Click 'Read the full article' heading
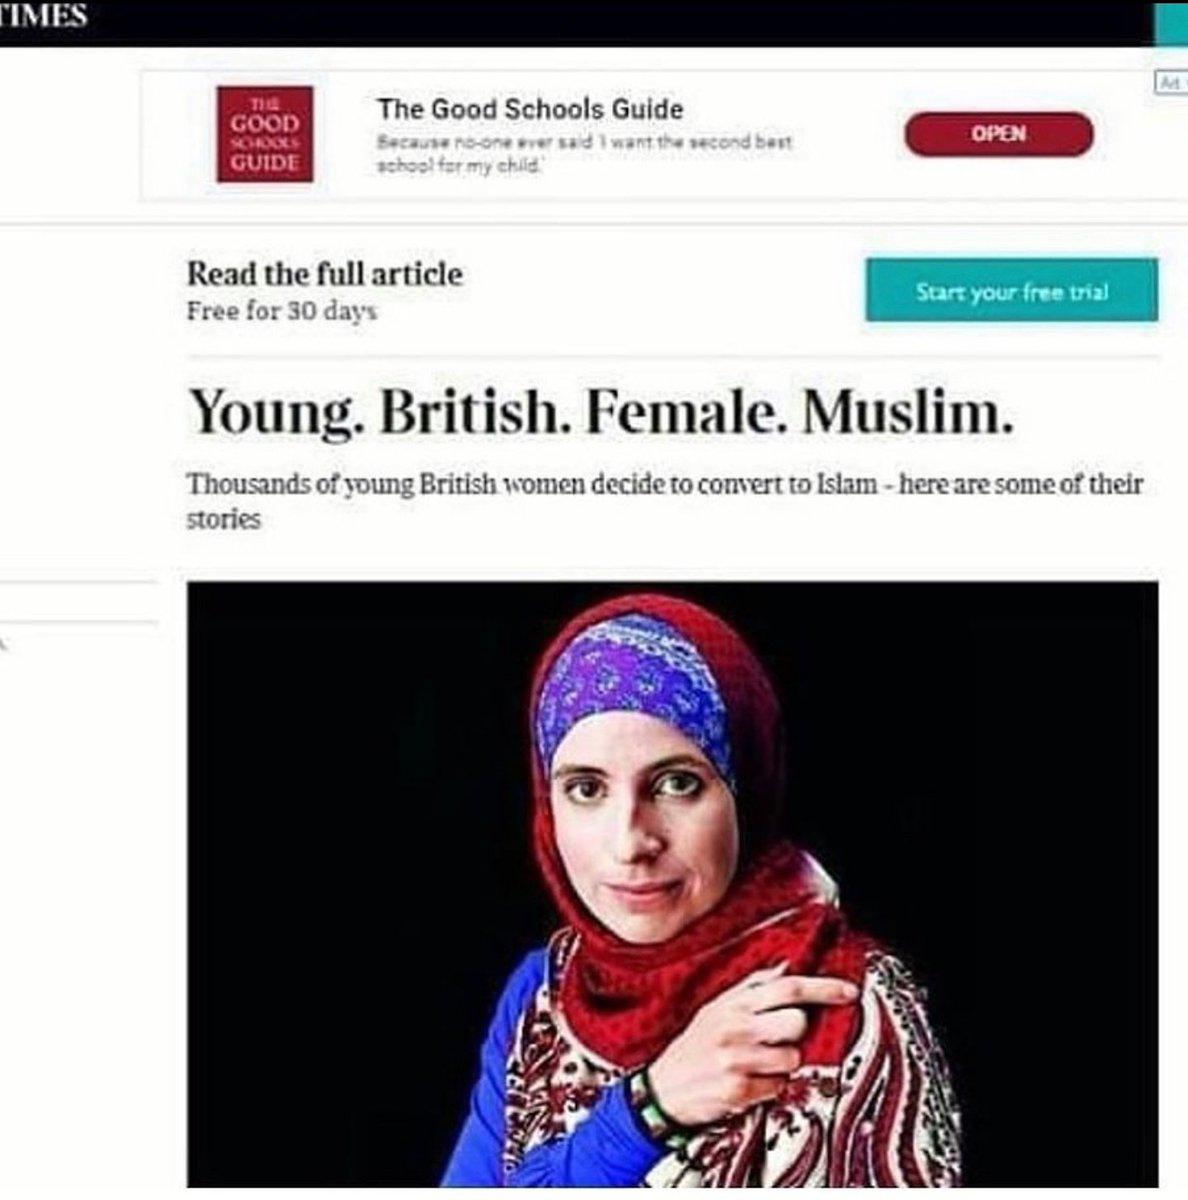1188x1200 pixels. tap(325, 274)
